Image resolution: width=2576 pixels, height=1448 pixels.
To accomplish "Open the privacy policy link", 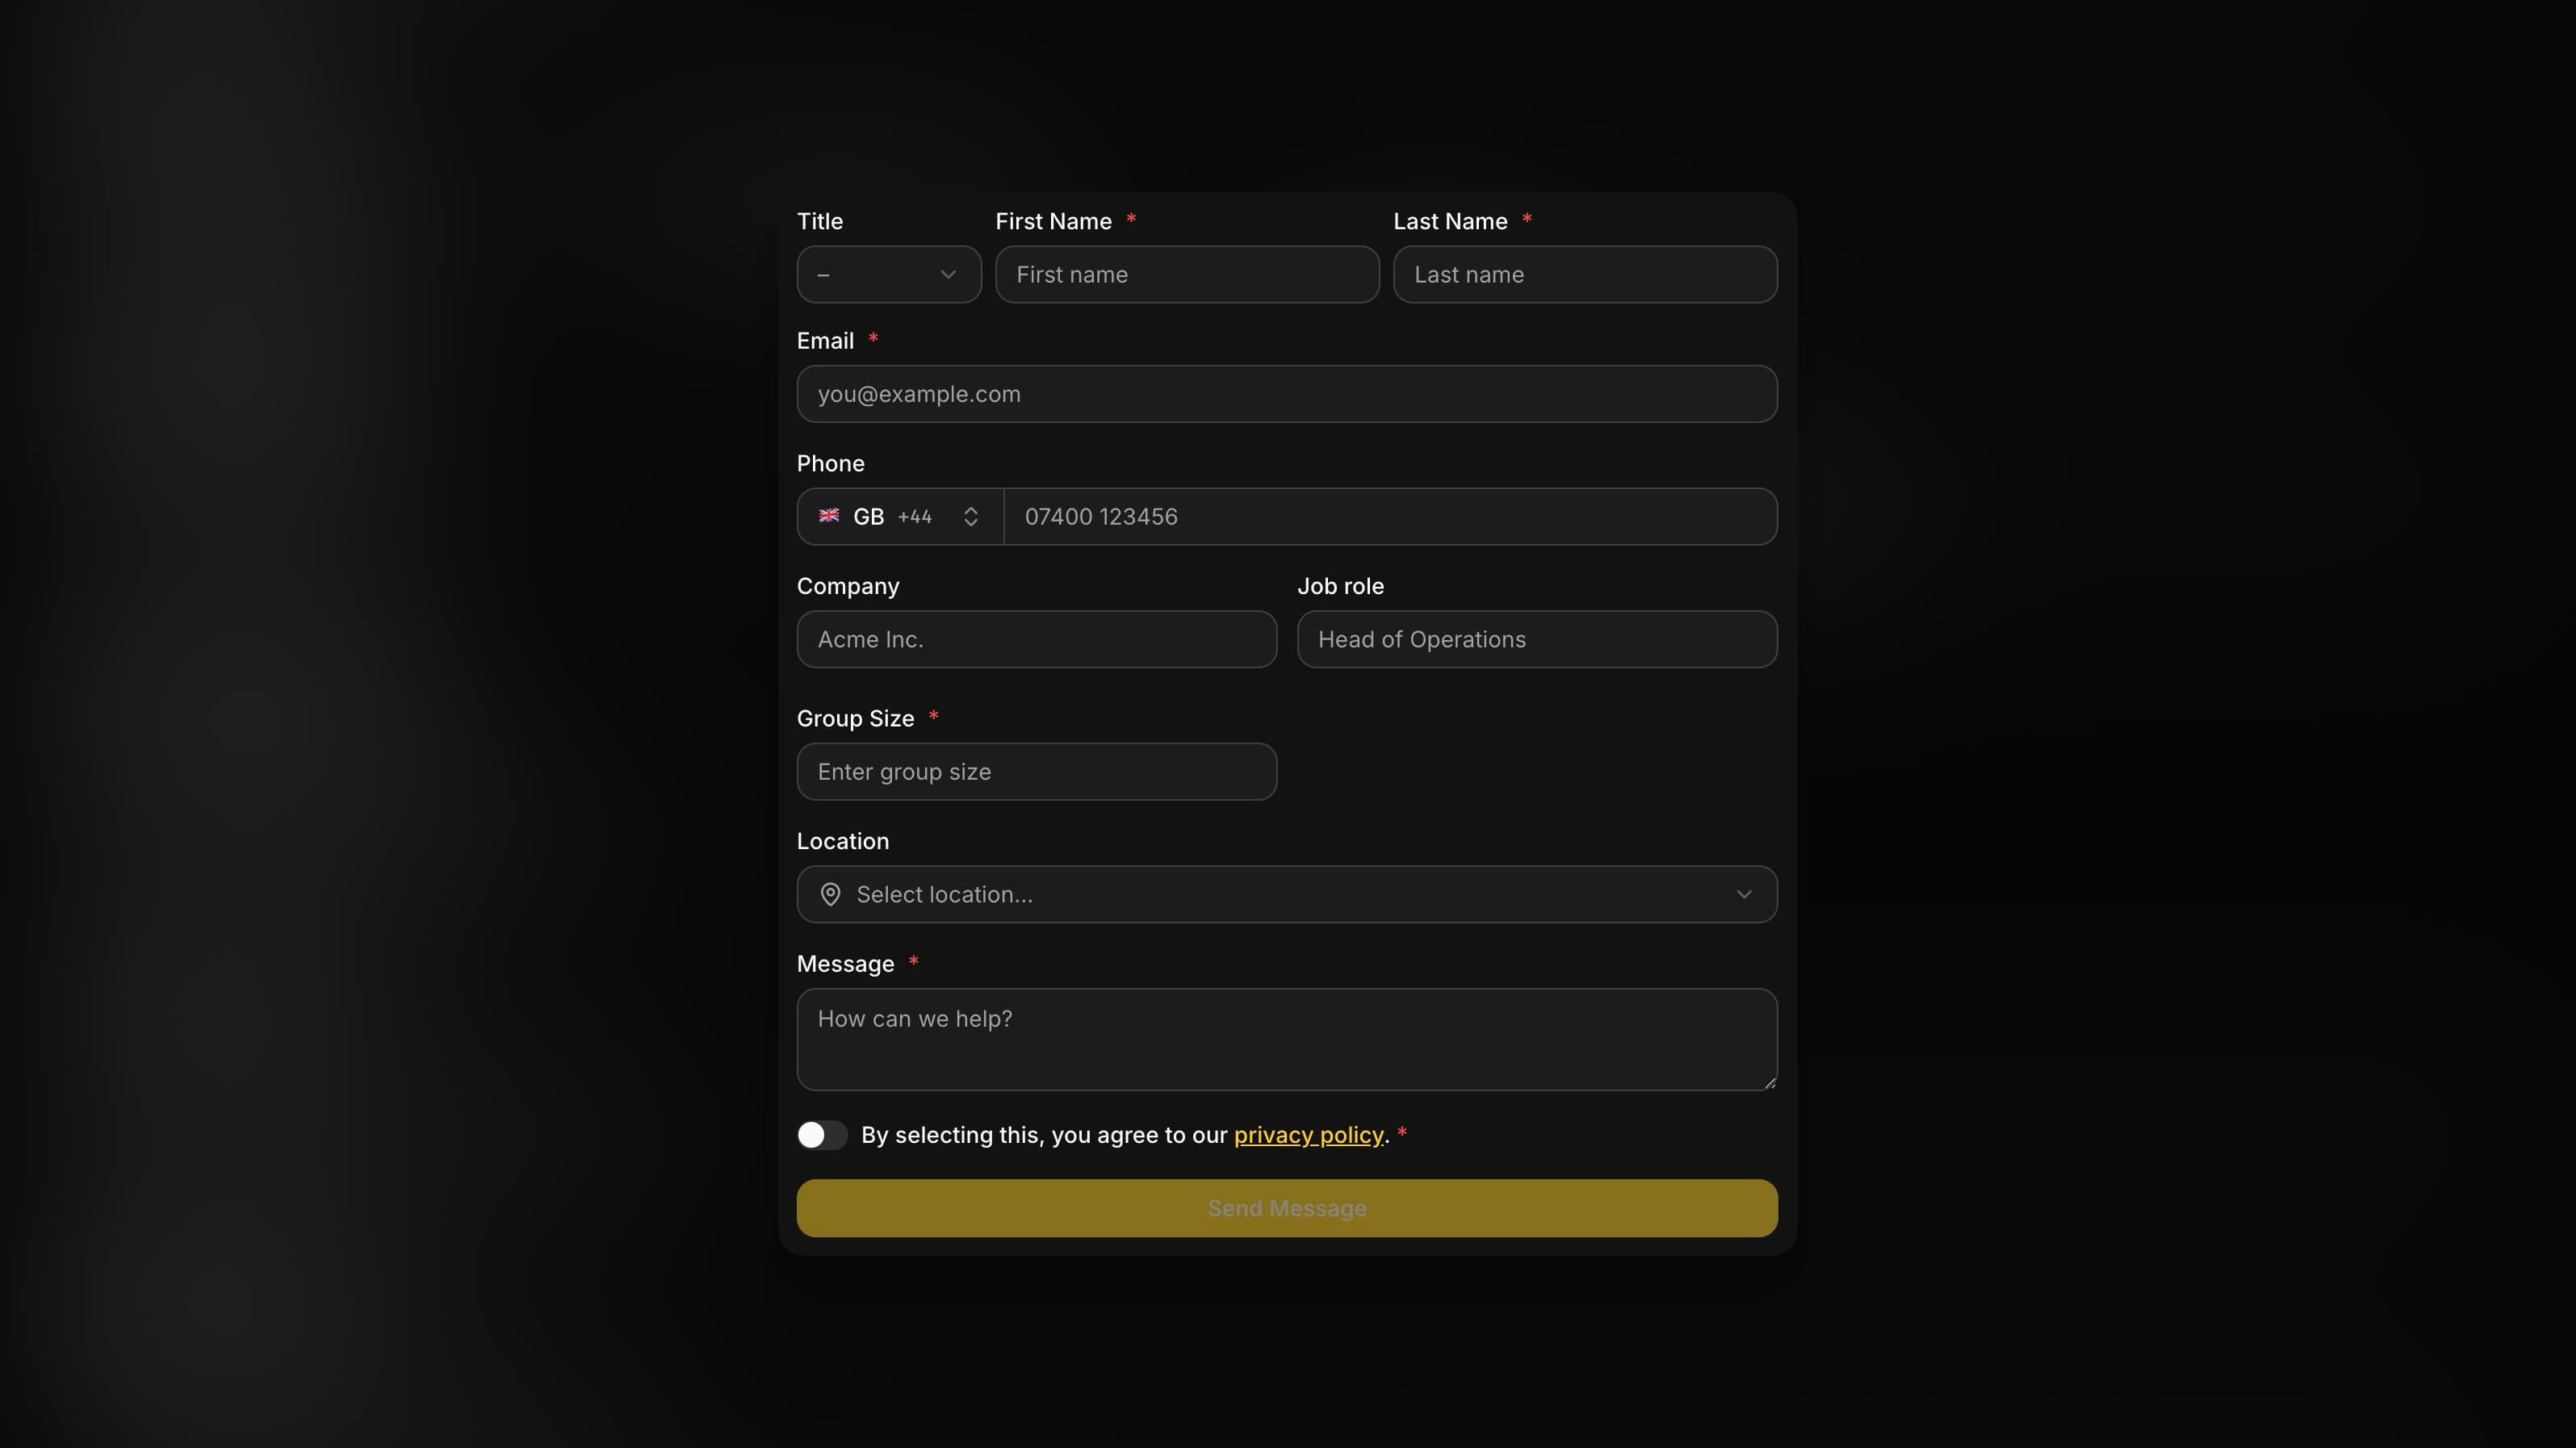I will [1308, 1134].
